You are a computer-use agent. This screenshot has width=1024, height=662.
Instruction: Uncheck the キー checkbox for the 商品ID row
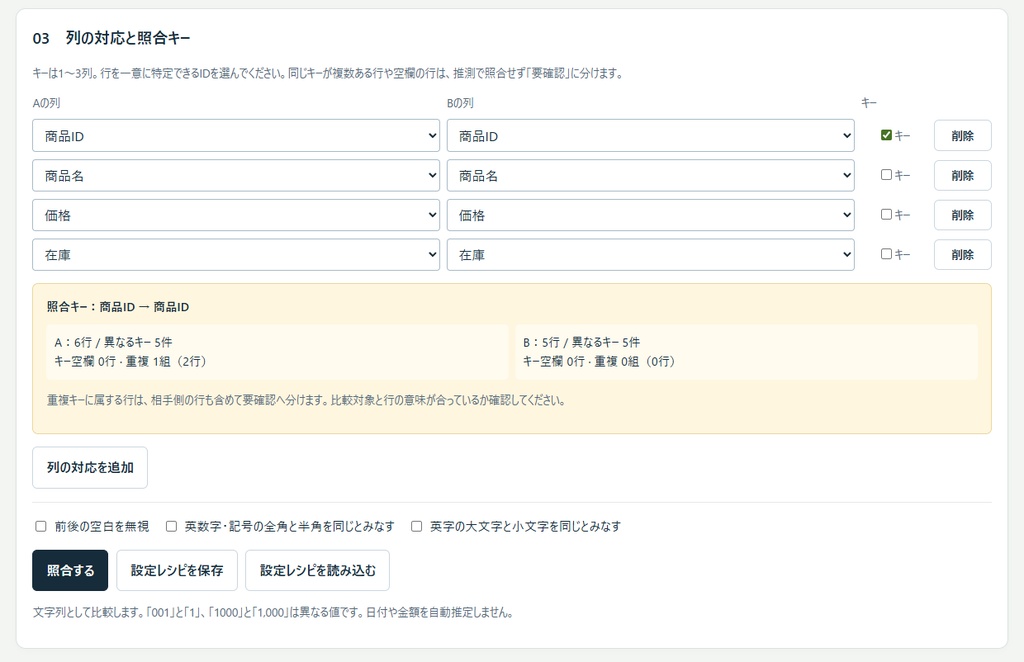(886, 135)
